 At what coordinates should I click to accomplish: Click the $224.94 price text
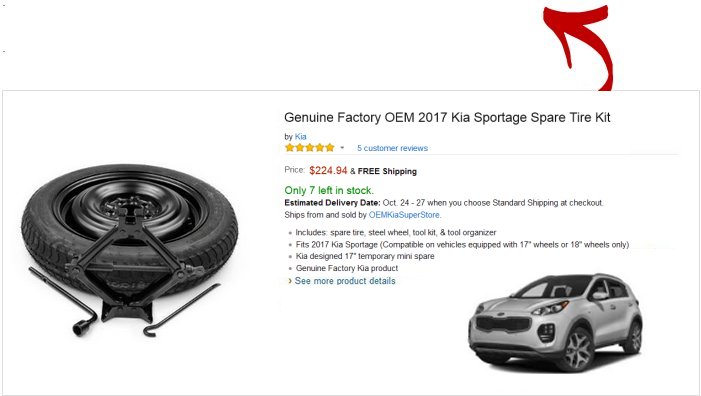point(328,170)
